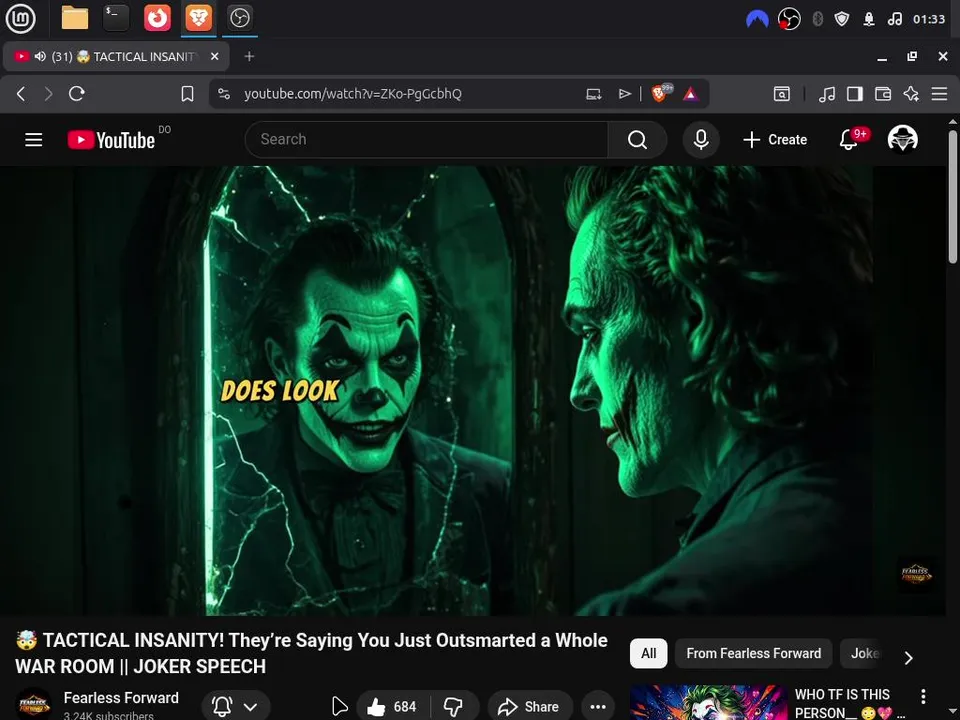960x720 pixels.
Task: Open the WHO TF IS THIS PERSON thumbnail
Action: (708, 702)
